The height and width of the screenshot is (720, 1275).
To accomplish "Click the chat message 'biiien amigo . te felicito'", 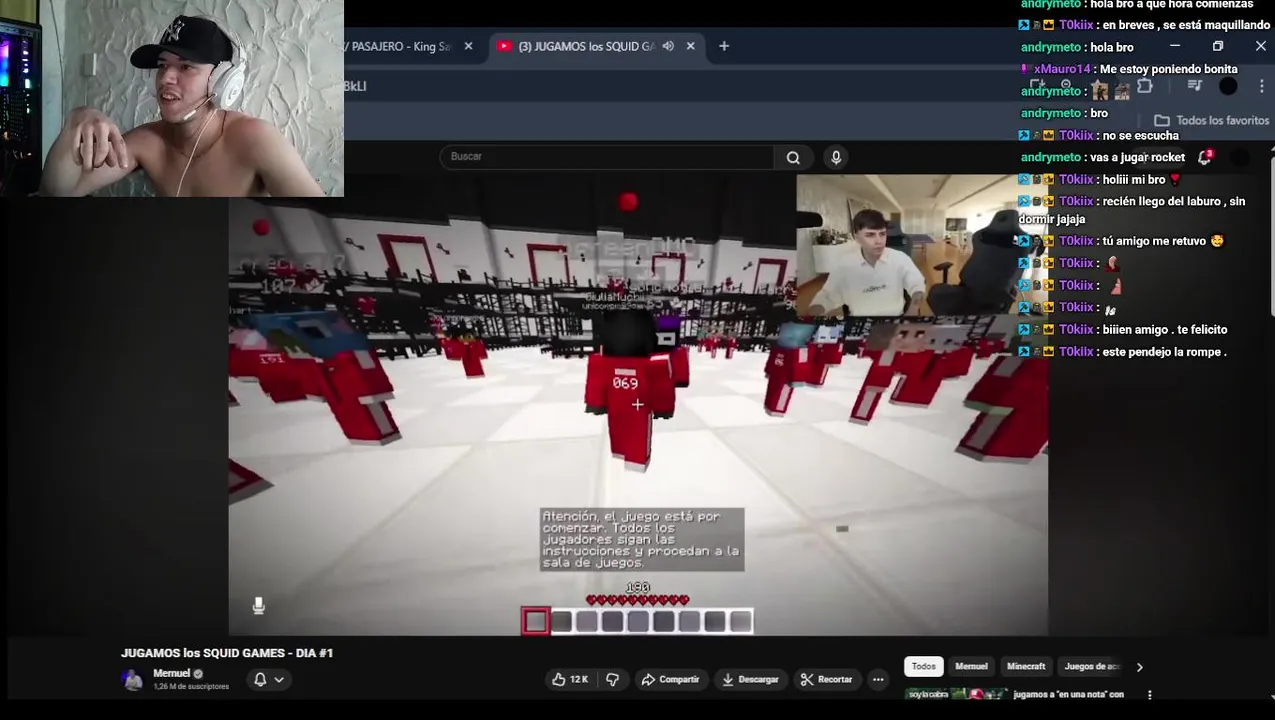I will pyautogui.click(x=1164, y=330).
